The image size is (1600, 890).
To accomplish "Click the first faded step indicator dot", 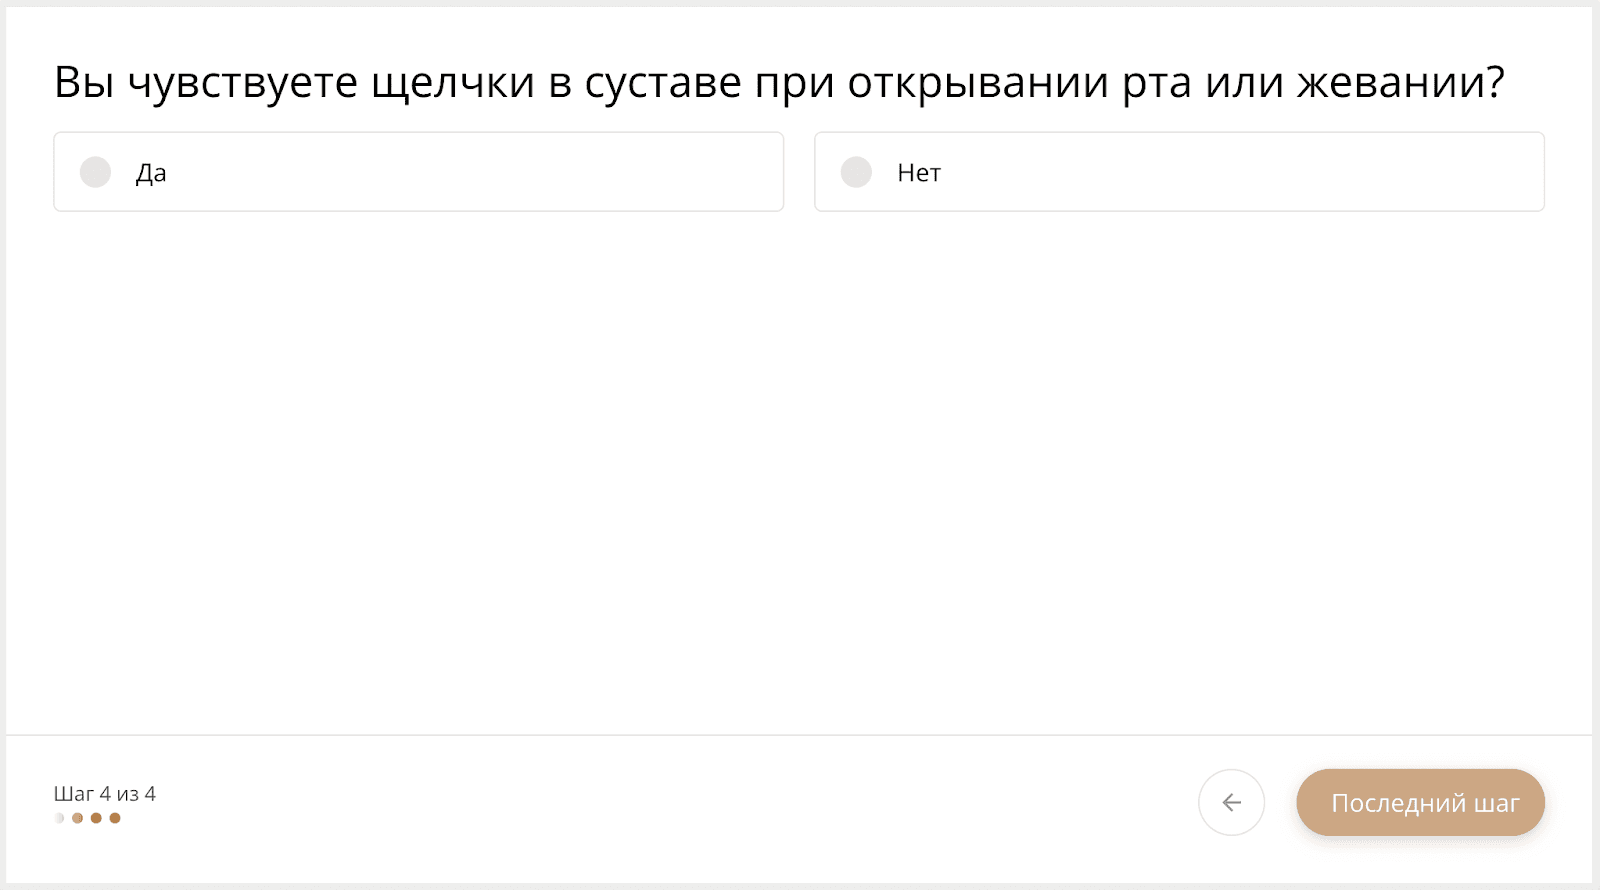I will [x=60, y=818].
